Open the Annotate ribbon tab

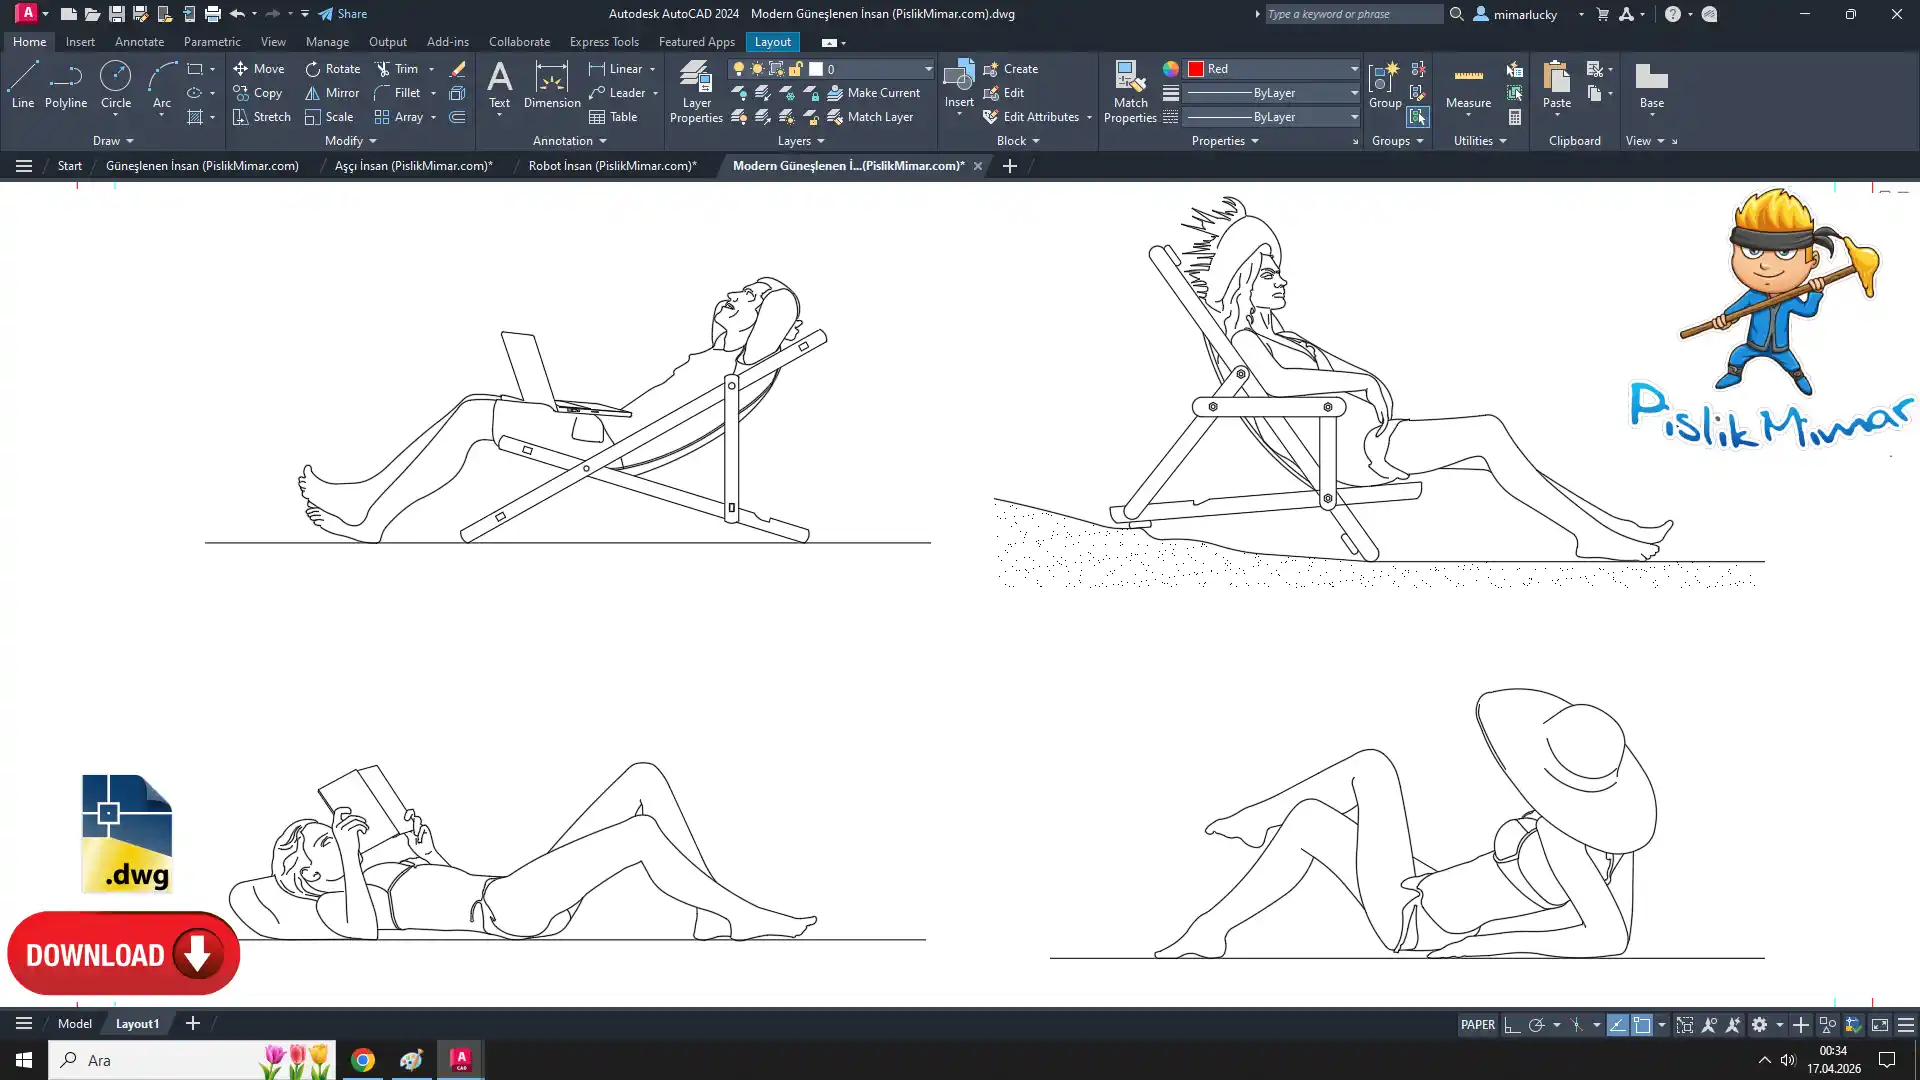point(139,42)
